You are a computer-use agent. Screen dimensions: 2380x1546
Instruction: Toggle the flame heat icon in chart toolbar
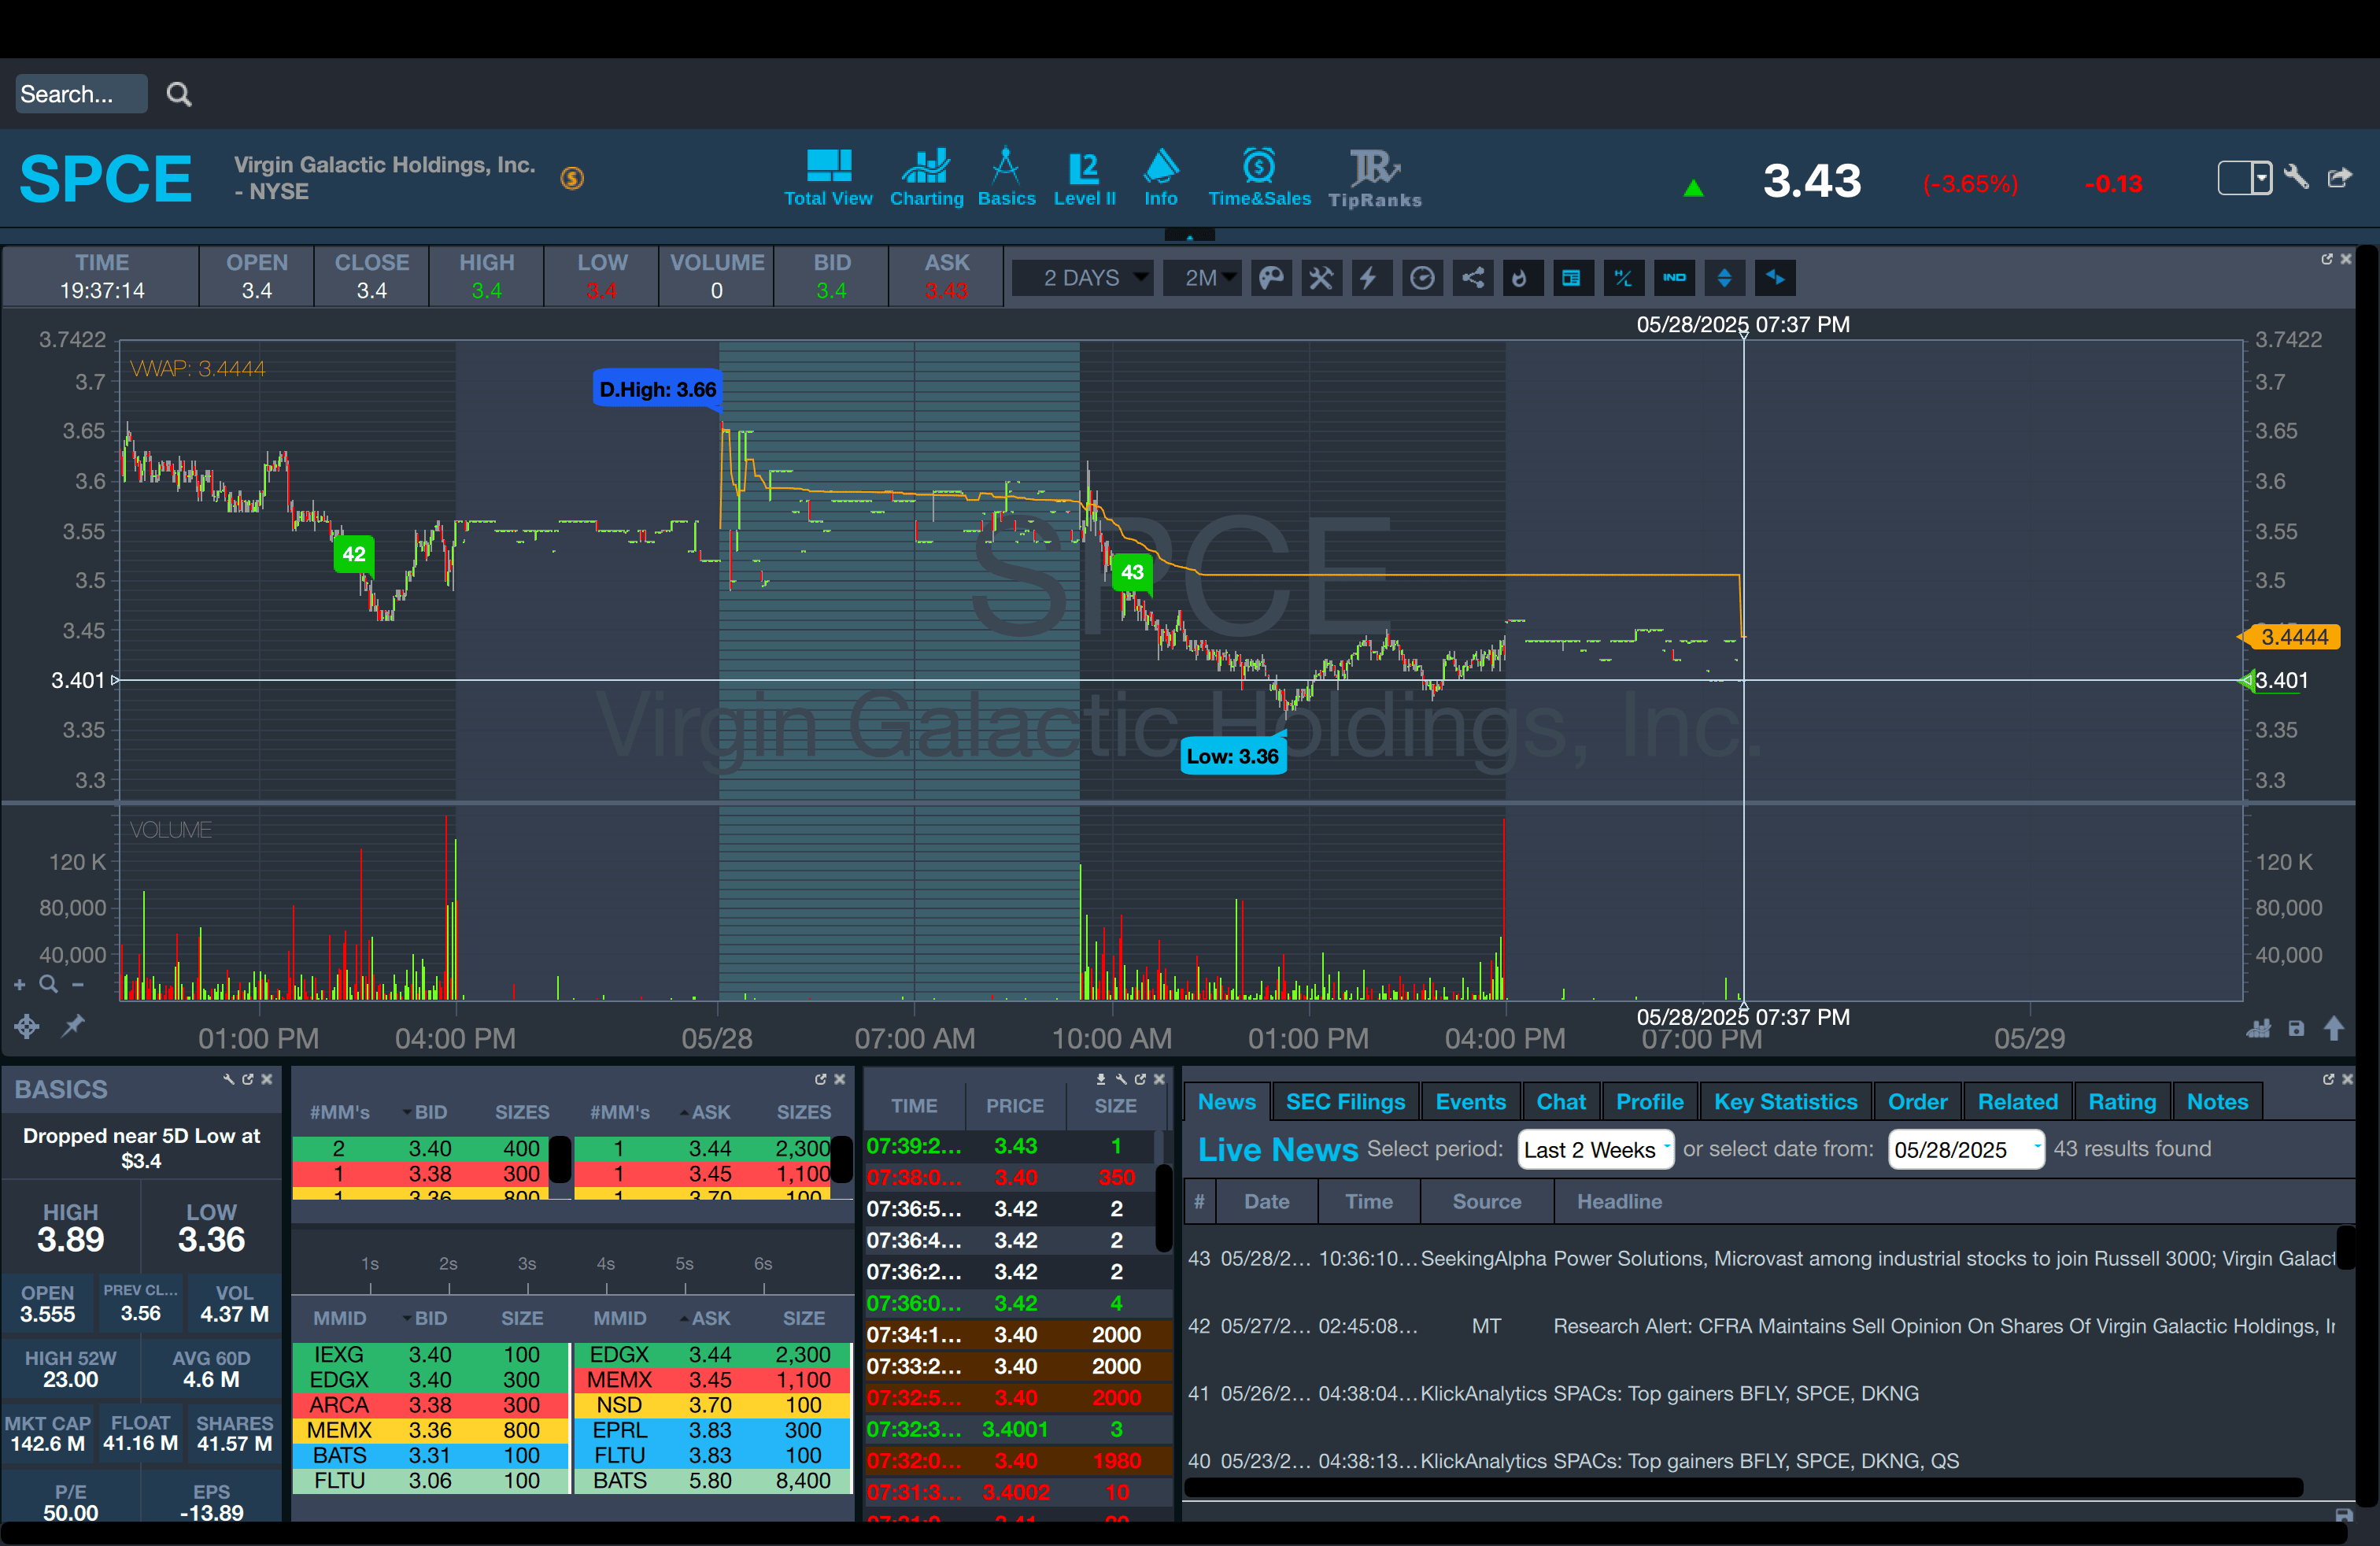[x=1520, y=278]
